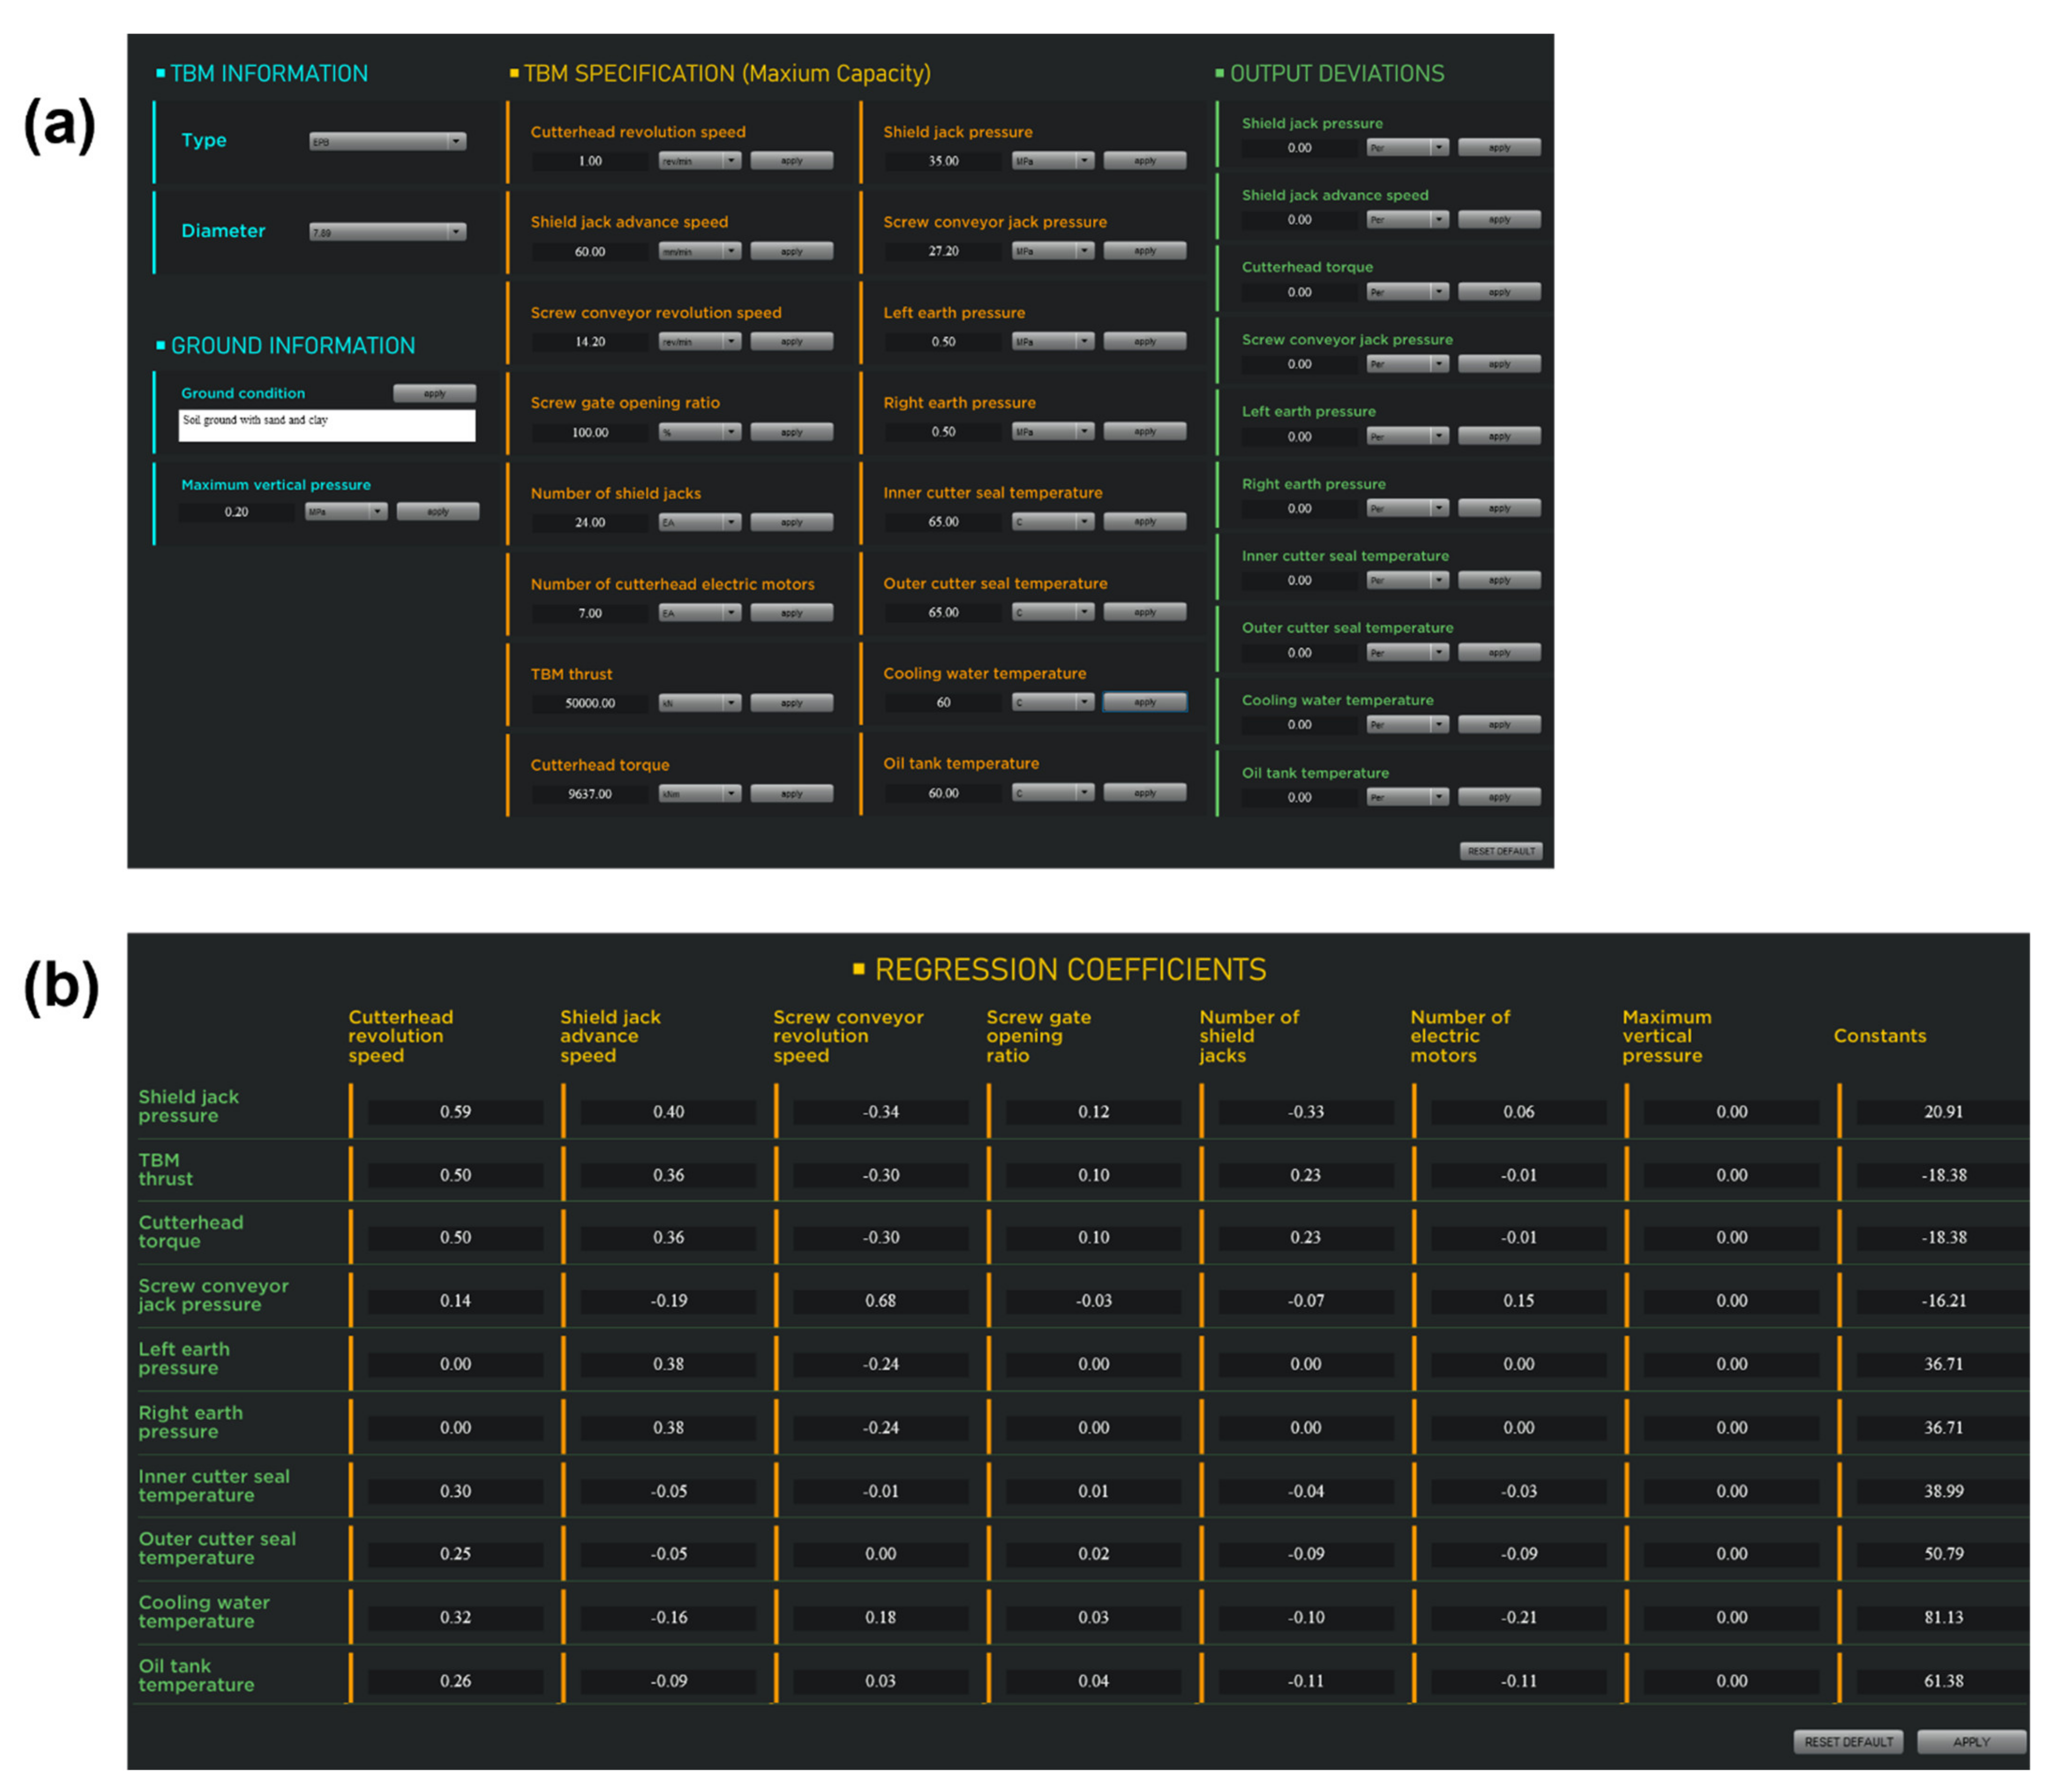Apply the Cutterhead torque specification value

(791, 794)
